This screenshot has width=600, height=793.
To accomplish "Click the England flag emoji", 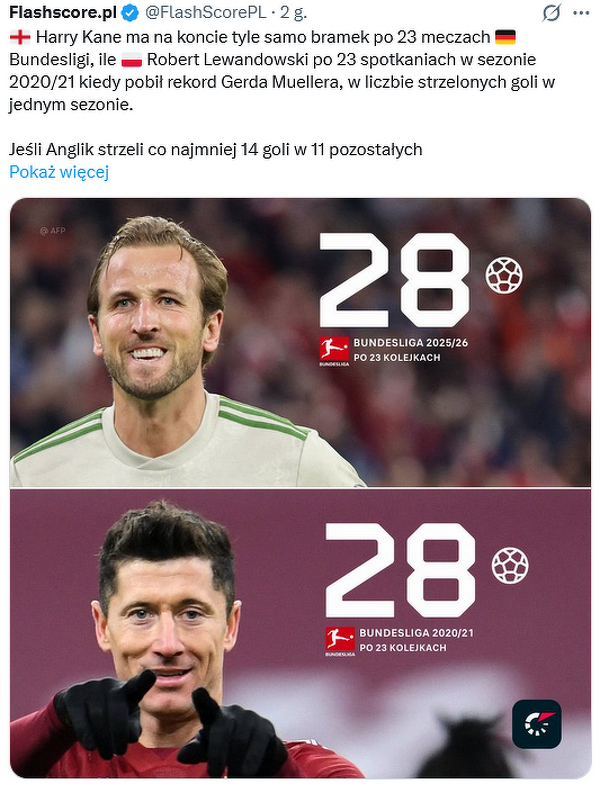I will [x=20, y=37].
